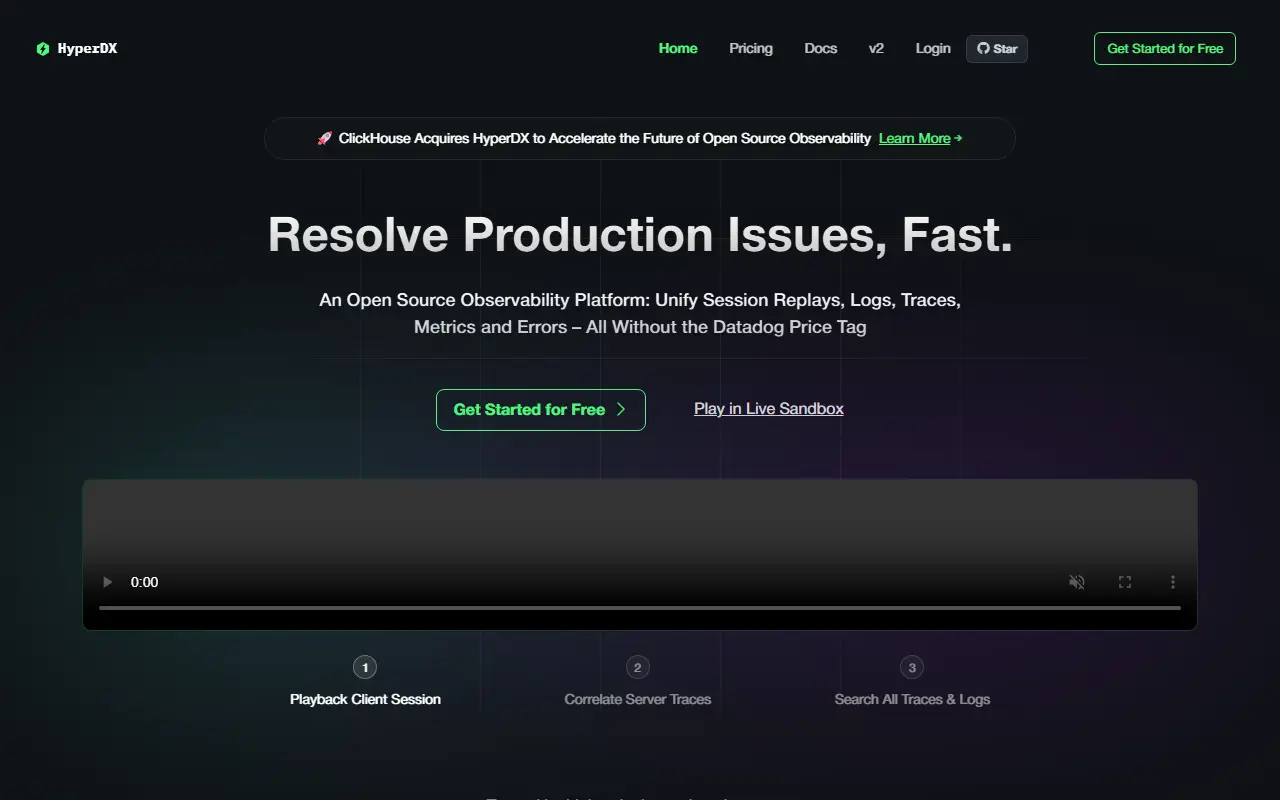Select step 3 Search All Traces & Logs
The image size is (1280, 800).
912,683
